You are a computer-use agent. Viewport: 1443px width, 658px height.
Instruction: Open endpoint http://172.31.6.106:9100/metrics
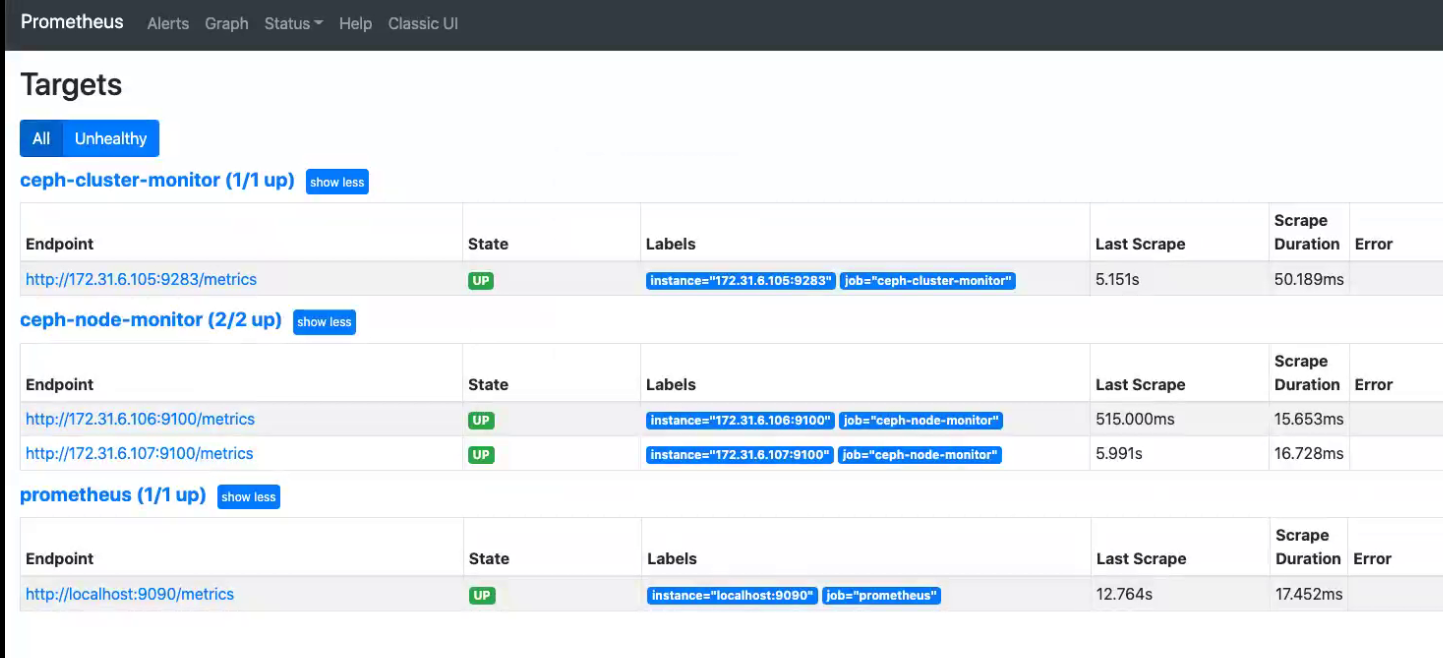[x=140, y=419]
